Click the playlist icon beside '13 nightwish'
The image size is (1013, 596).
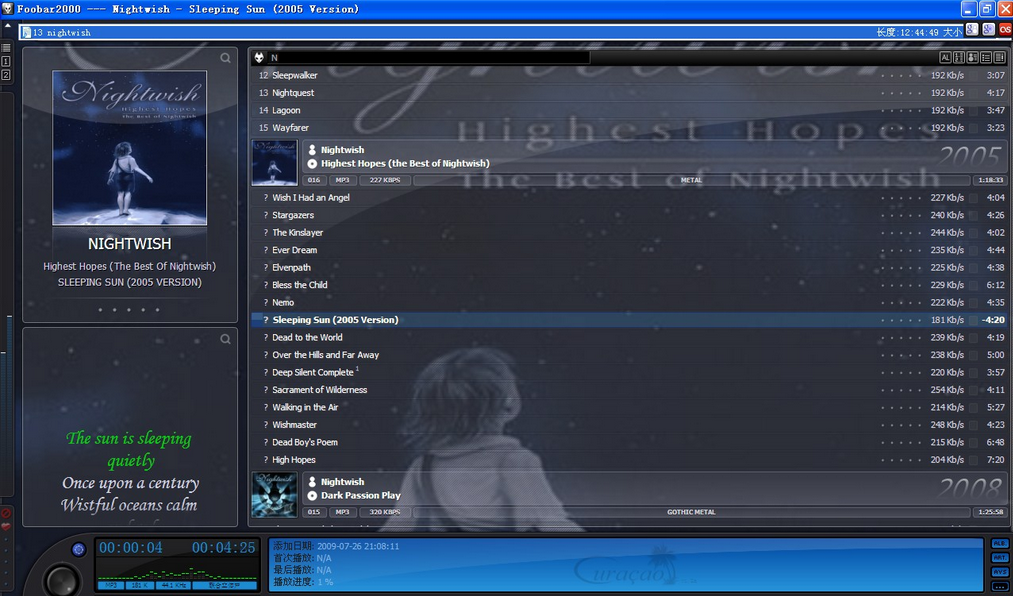tap(26, 32)
